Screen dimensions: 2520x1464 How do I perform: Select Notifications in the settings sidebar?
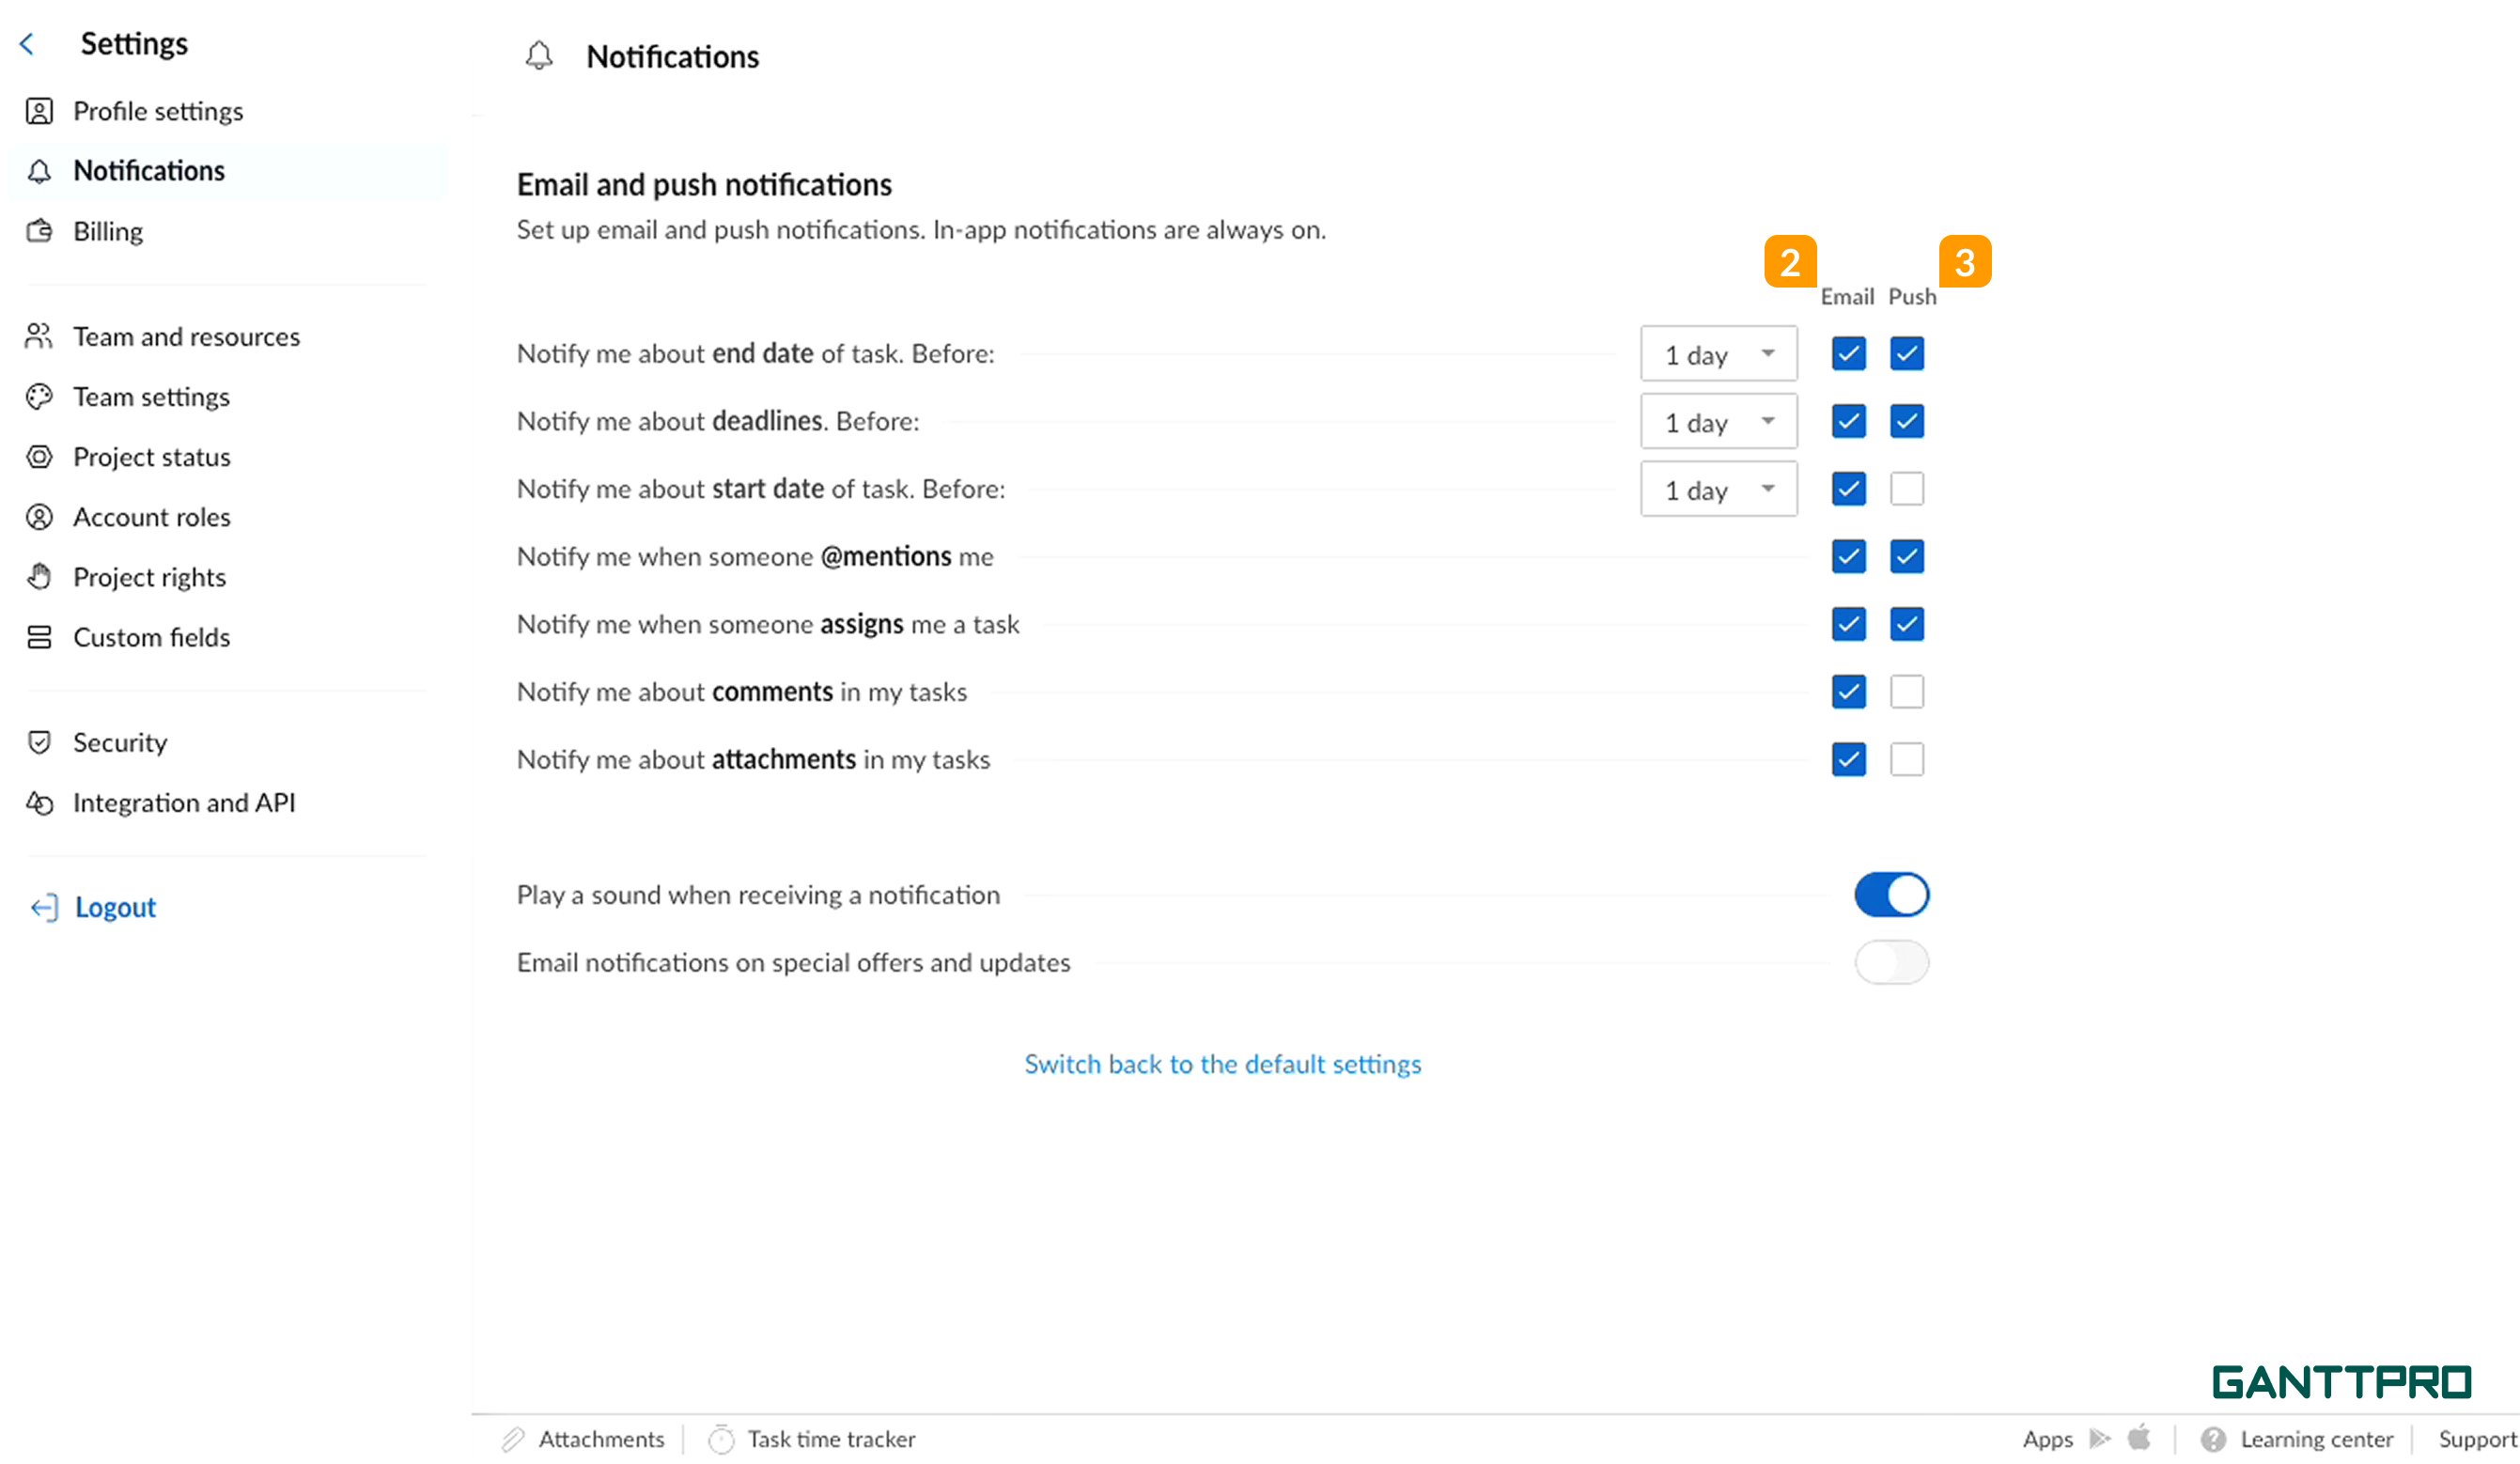149,170
